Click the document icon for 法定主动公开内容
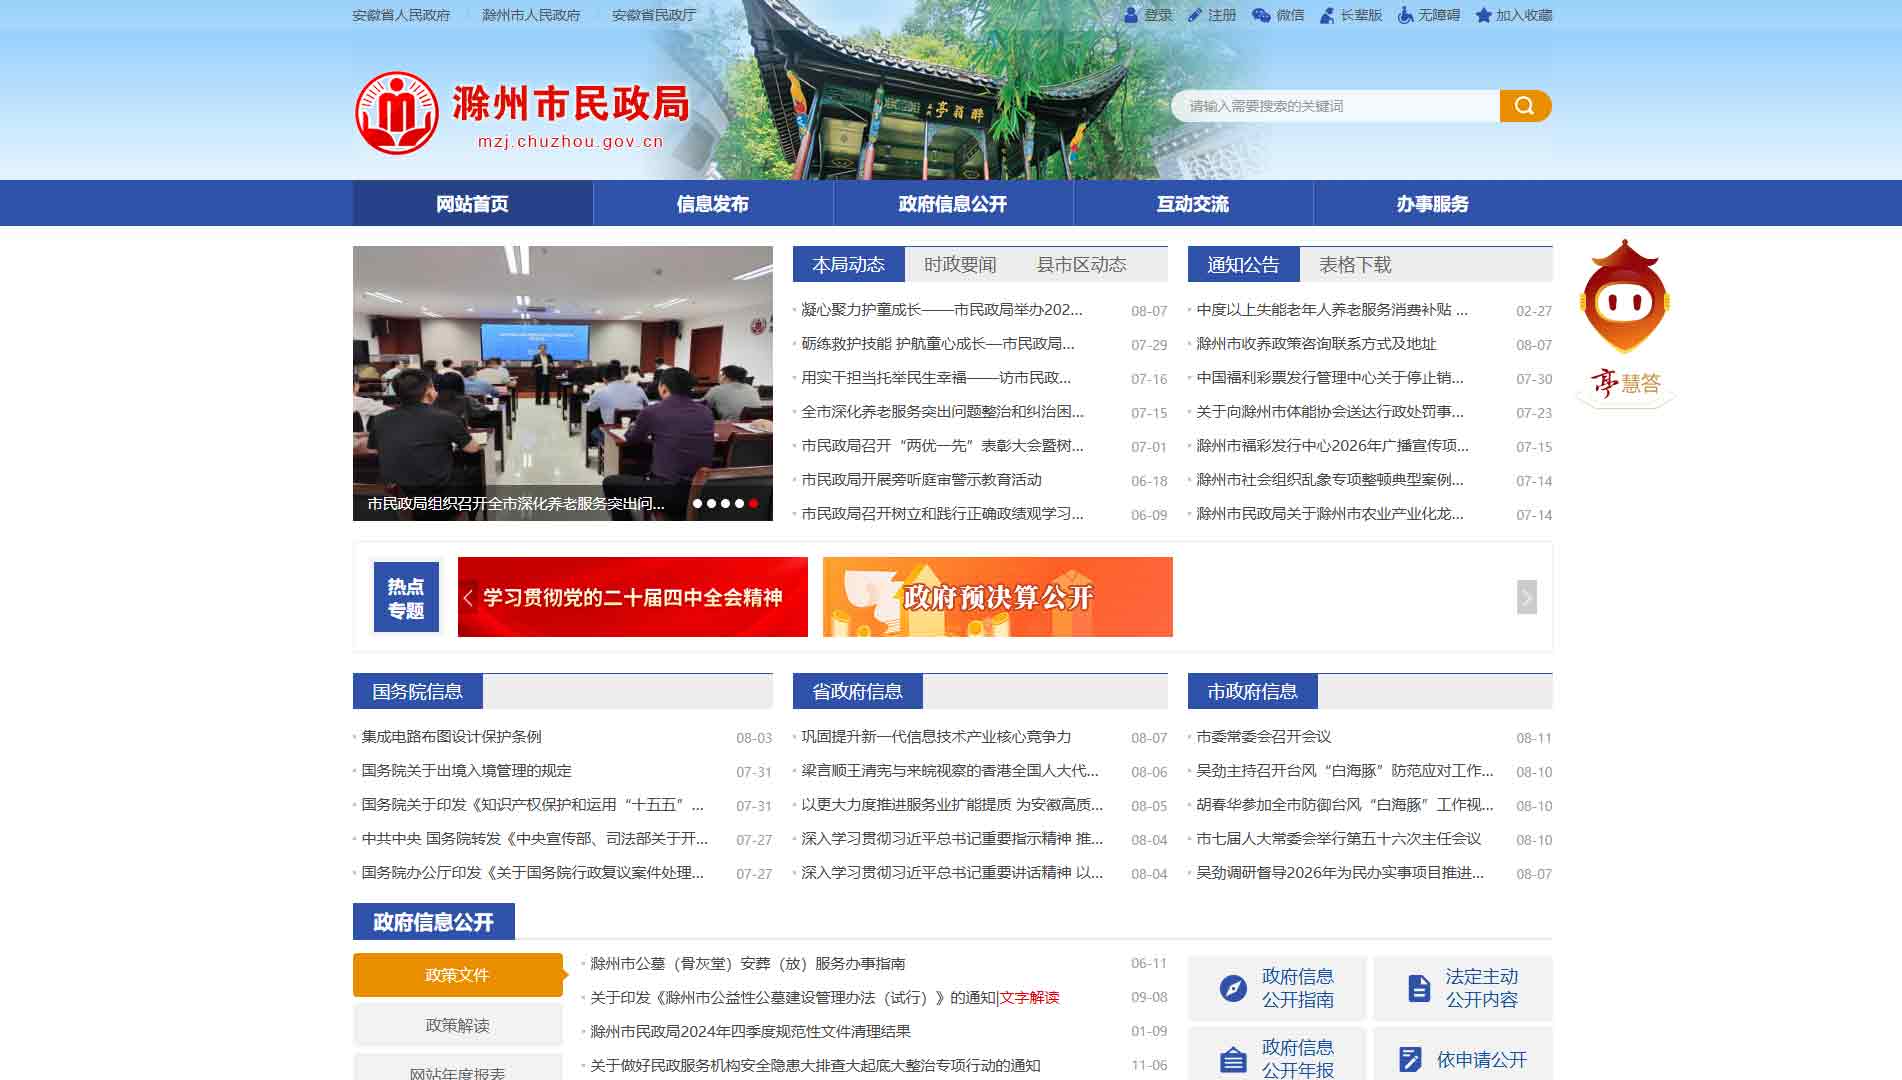This screenshot has height=1080, width=1902. pyautogui.click(x=1419, y=988)
